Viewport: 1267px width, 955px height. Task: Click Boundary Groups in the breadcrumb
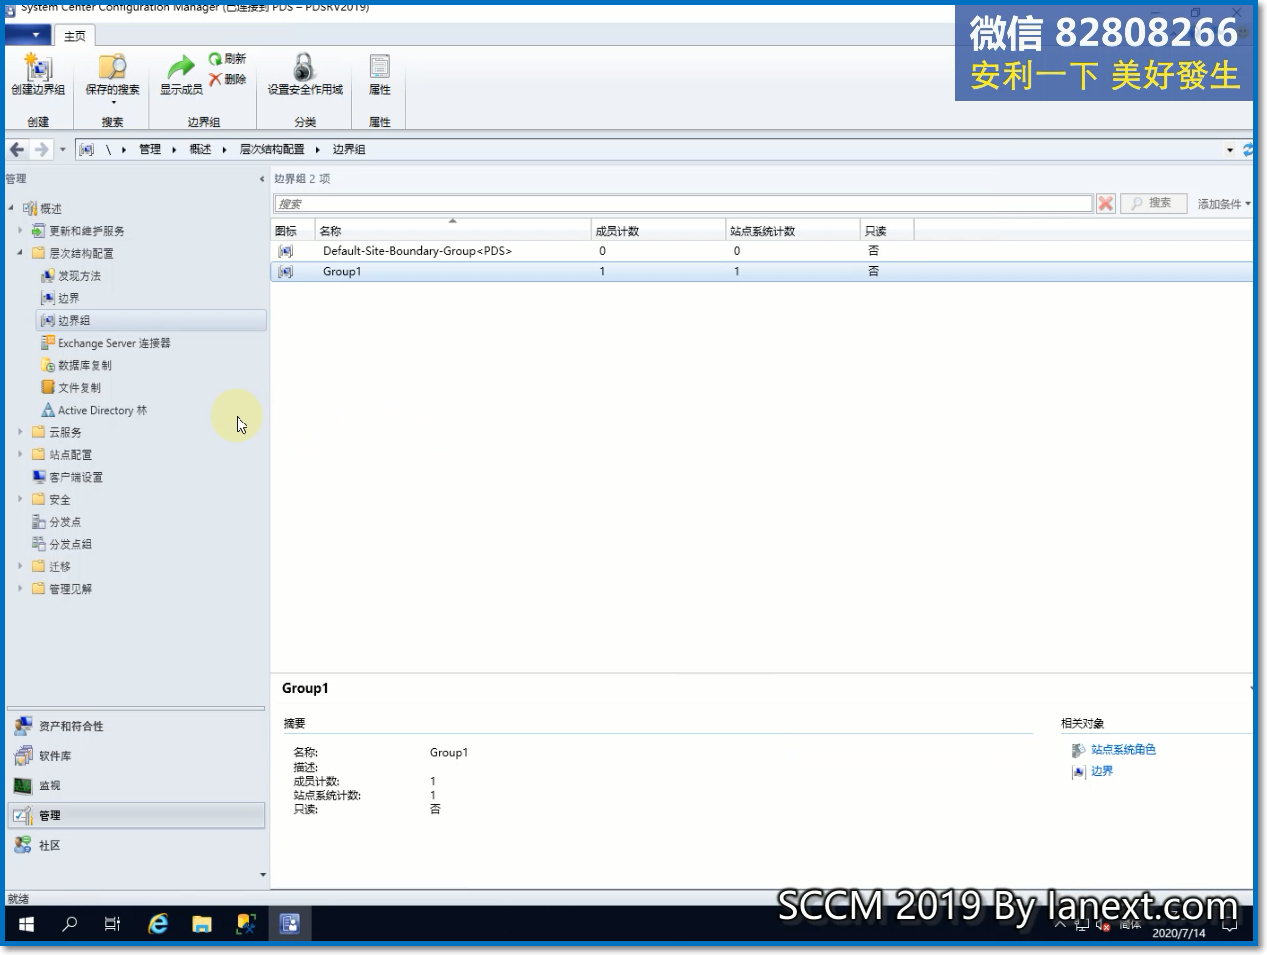pos(349,149)
